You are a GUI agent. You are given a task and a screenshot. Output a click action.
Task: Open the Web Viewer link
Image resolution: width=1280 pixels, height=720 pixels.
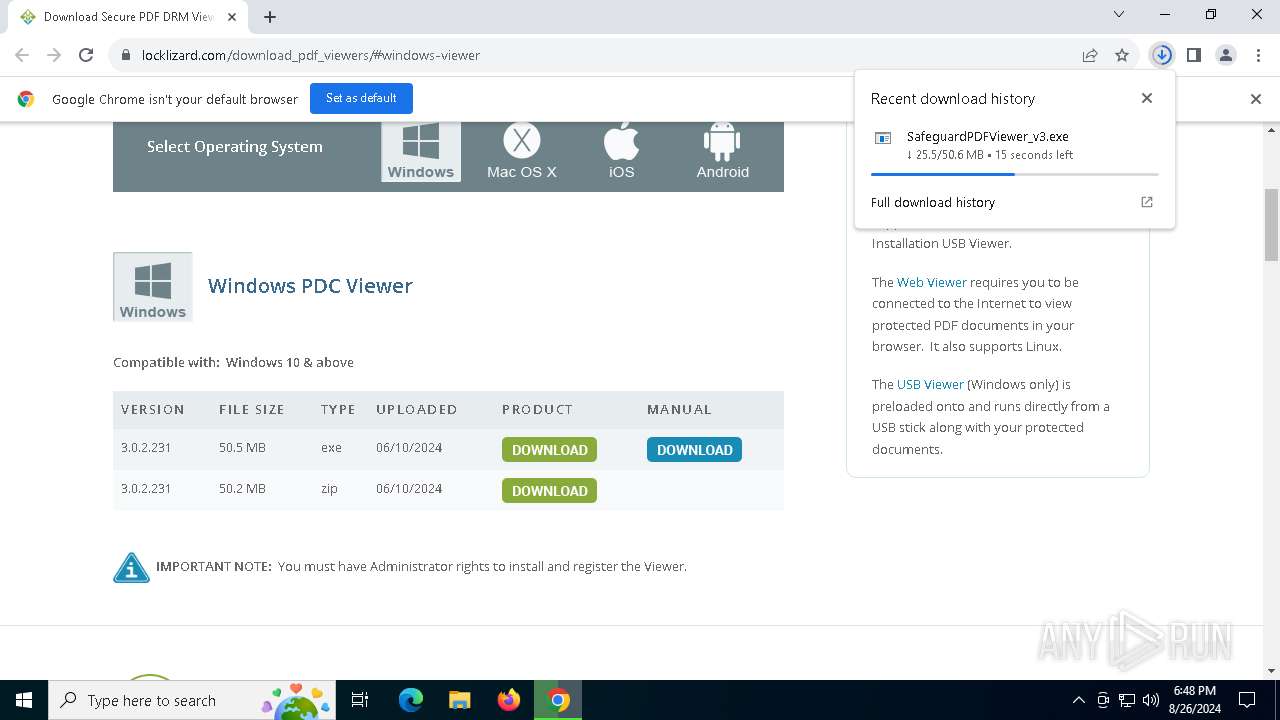(931, 282)
